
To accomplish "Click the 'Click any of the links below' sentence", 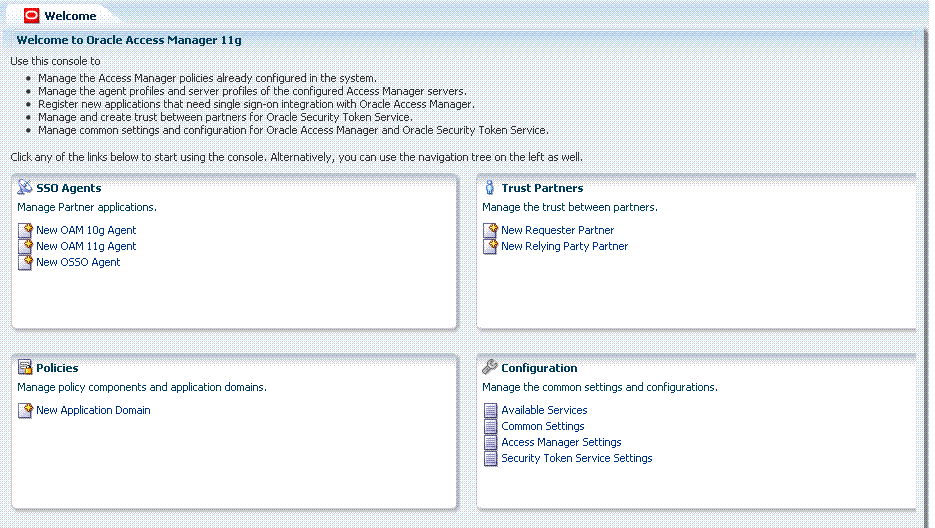I will [x=296, y=157].
